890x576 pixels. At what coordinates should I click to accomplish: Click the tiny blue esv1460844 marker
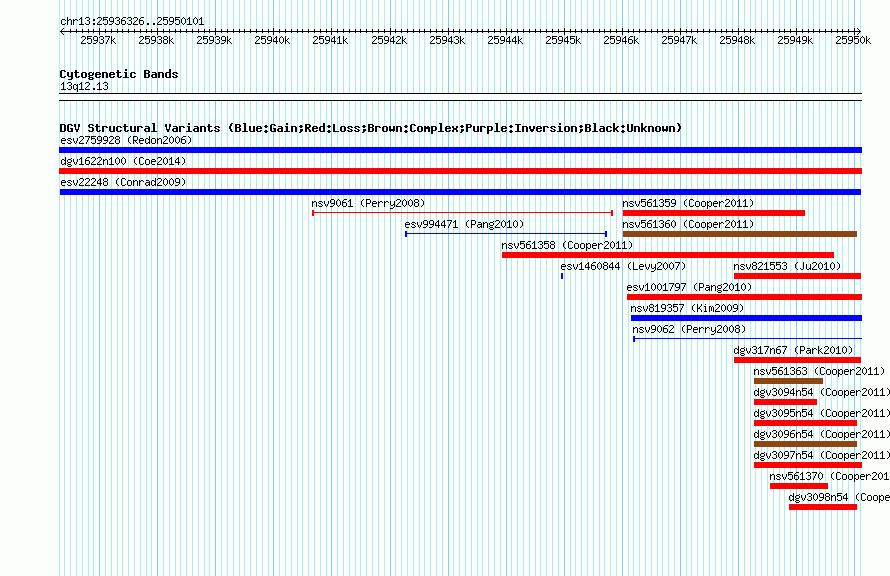(562, 276)
